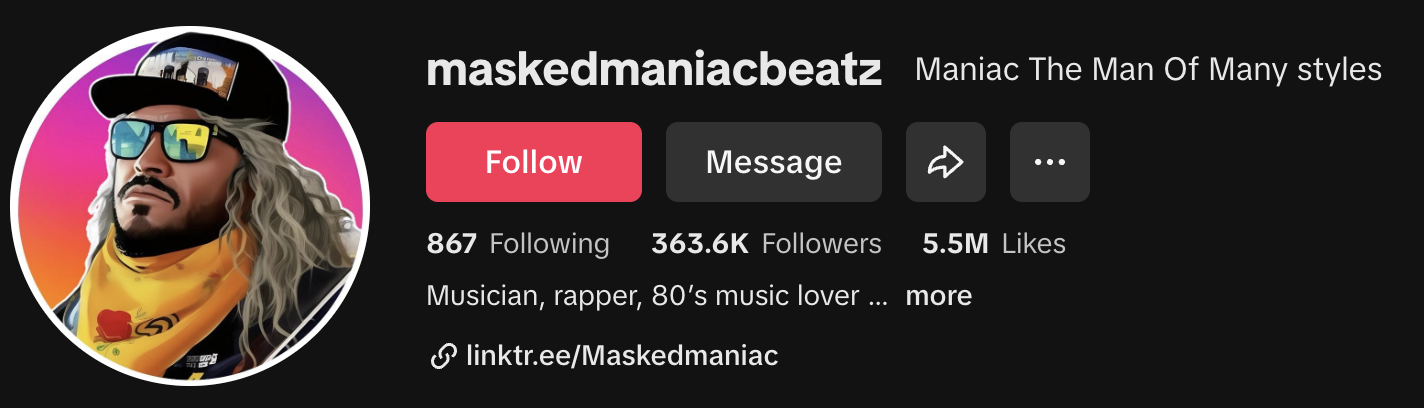This screenshot has height=408, width=1424.
Task: Select the 5.5M likes figure
Action: tap(956, 243)
